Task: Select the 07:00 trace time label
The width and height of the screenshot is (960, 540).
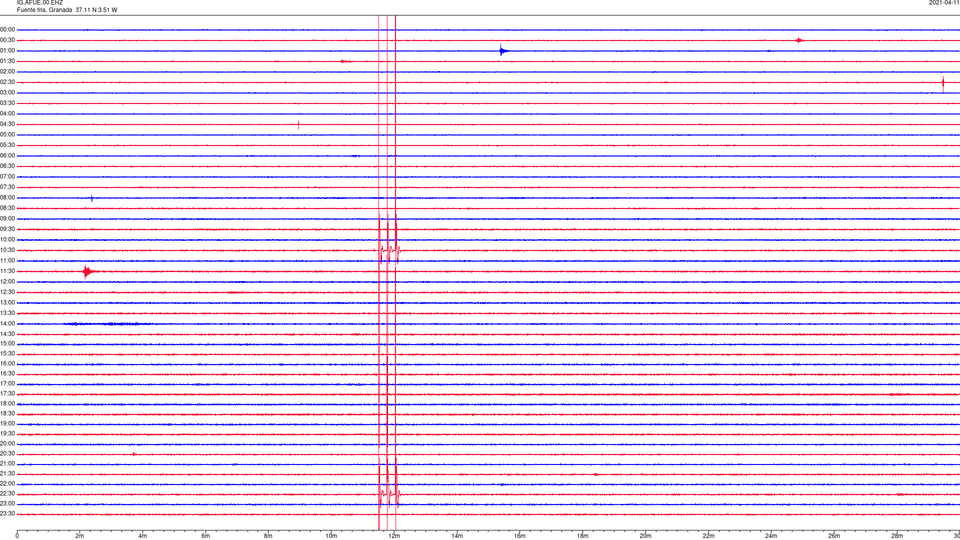Action: (8, 176)
